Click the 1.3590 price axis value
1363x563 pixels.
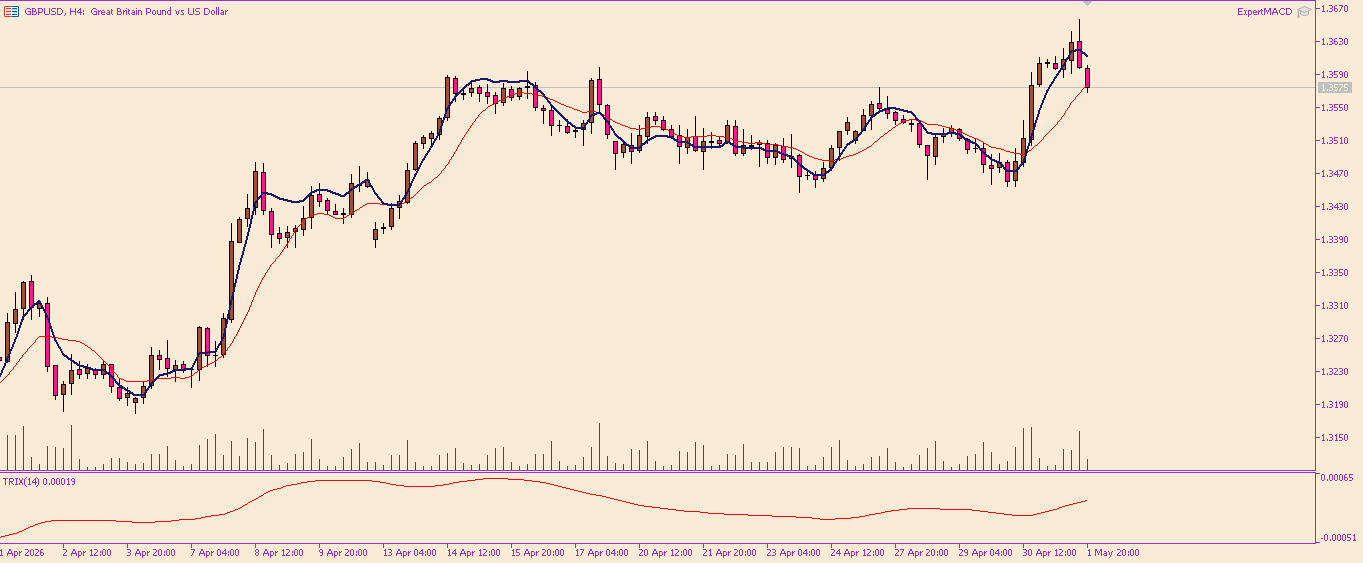[x=1334, y=75]
